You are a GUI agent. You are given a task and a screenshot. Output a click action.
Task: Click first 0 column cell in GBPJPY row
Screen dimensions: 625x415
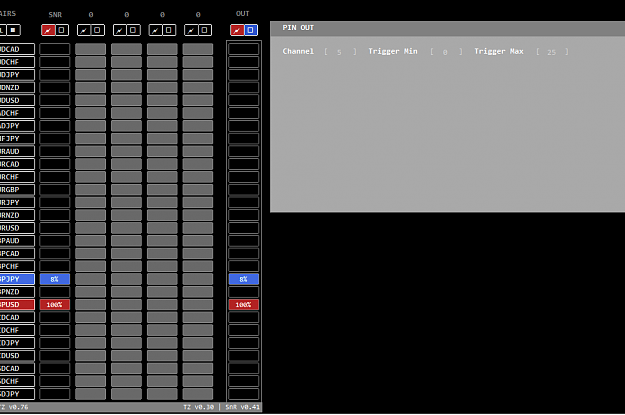(x=90, y=279)
